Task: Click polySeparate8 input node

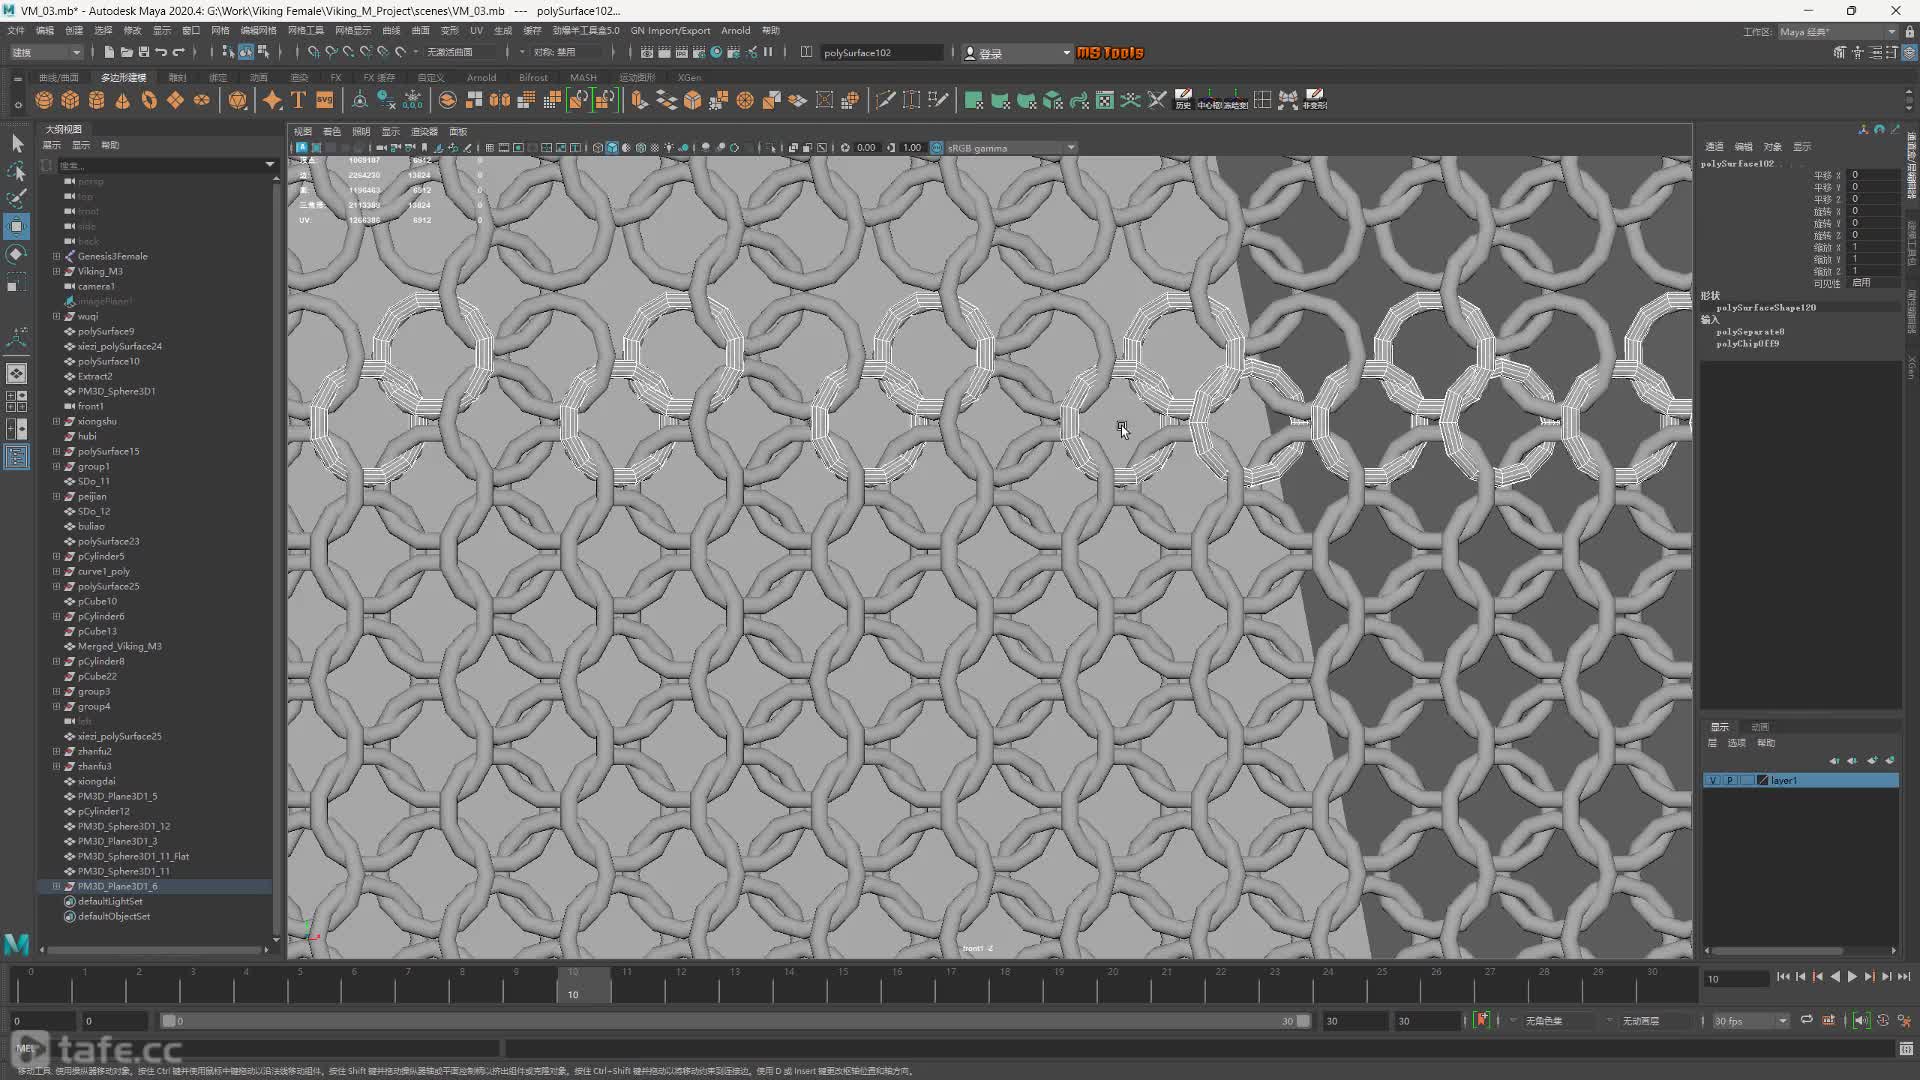Action: pyautogui.click(x=1750, y=332)
